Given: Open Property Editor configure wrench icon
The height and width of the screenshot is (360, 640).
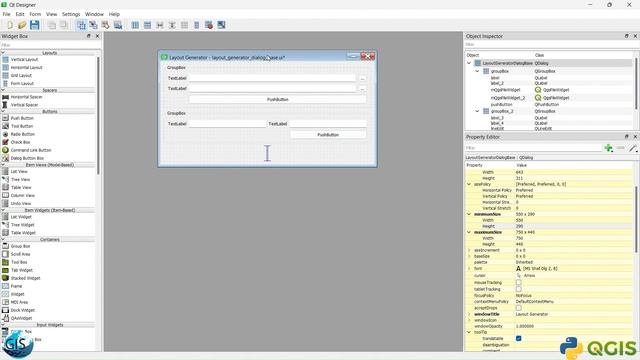Looking at the screenshot, I should click(633, 148).
